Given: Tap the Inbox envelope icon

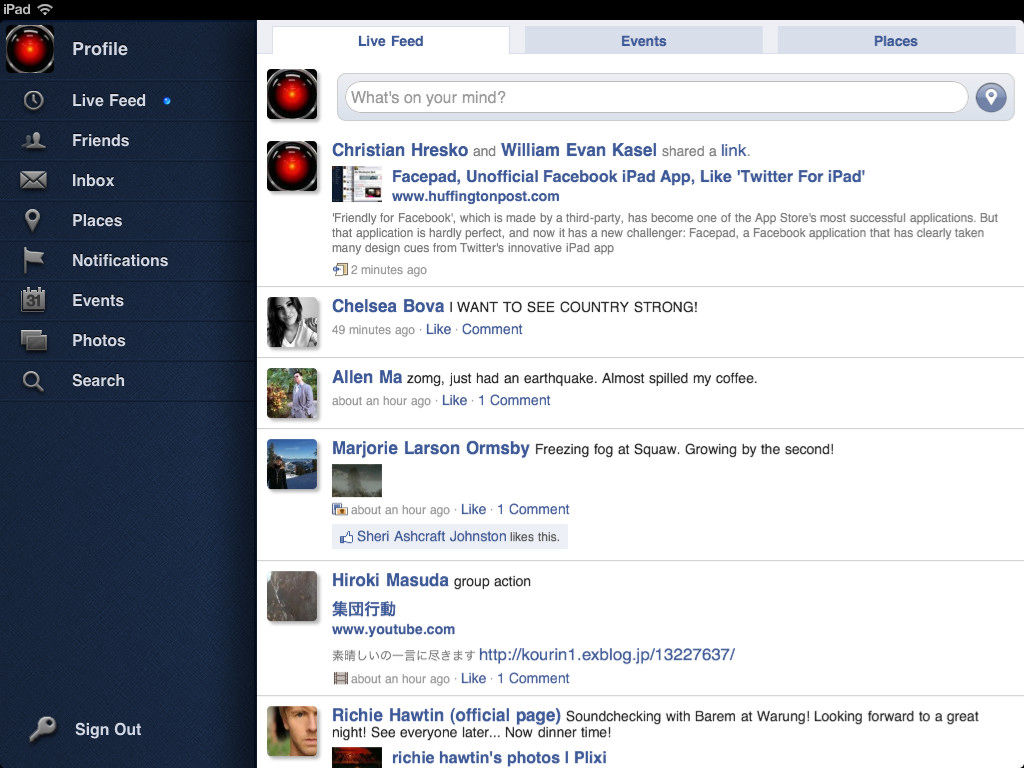Looking at the screenshot, I should point(33,180).
